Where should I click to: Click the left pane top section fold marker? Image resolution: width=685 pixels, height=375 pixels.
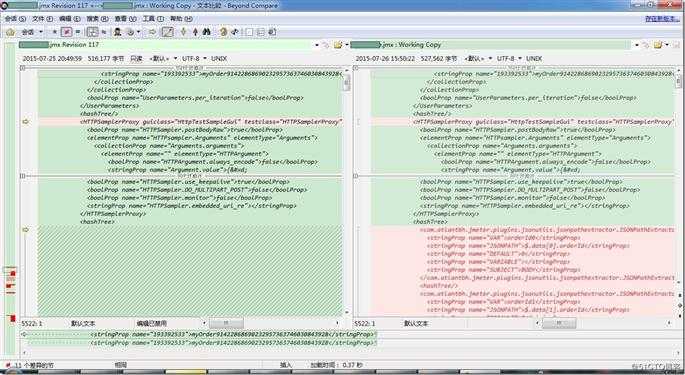pyautogui.click(x=23, y=68)
